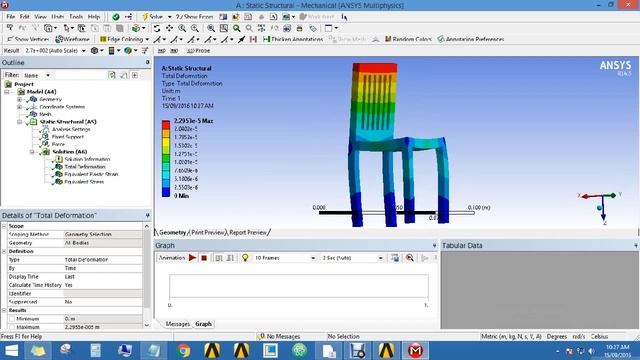
Task: Click the red maximum legend color band
Action: [166, 125]
